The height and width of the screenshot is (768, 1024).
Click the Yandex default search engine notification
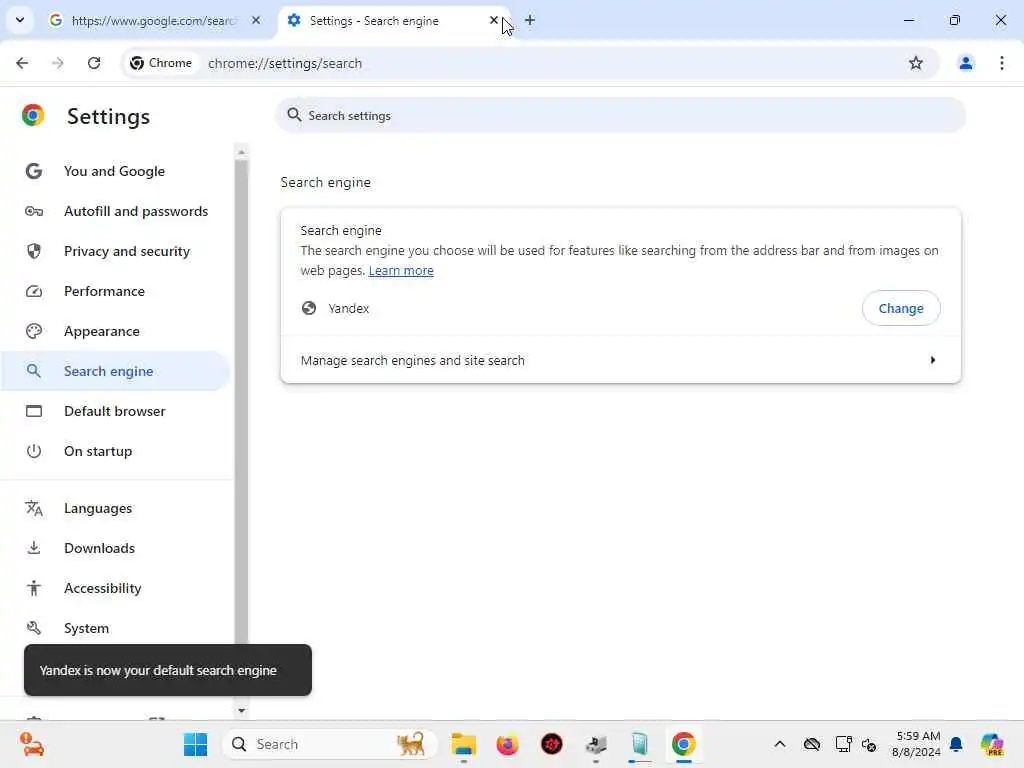coord(168,670)
